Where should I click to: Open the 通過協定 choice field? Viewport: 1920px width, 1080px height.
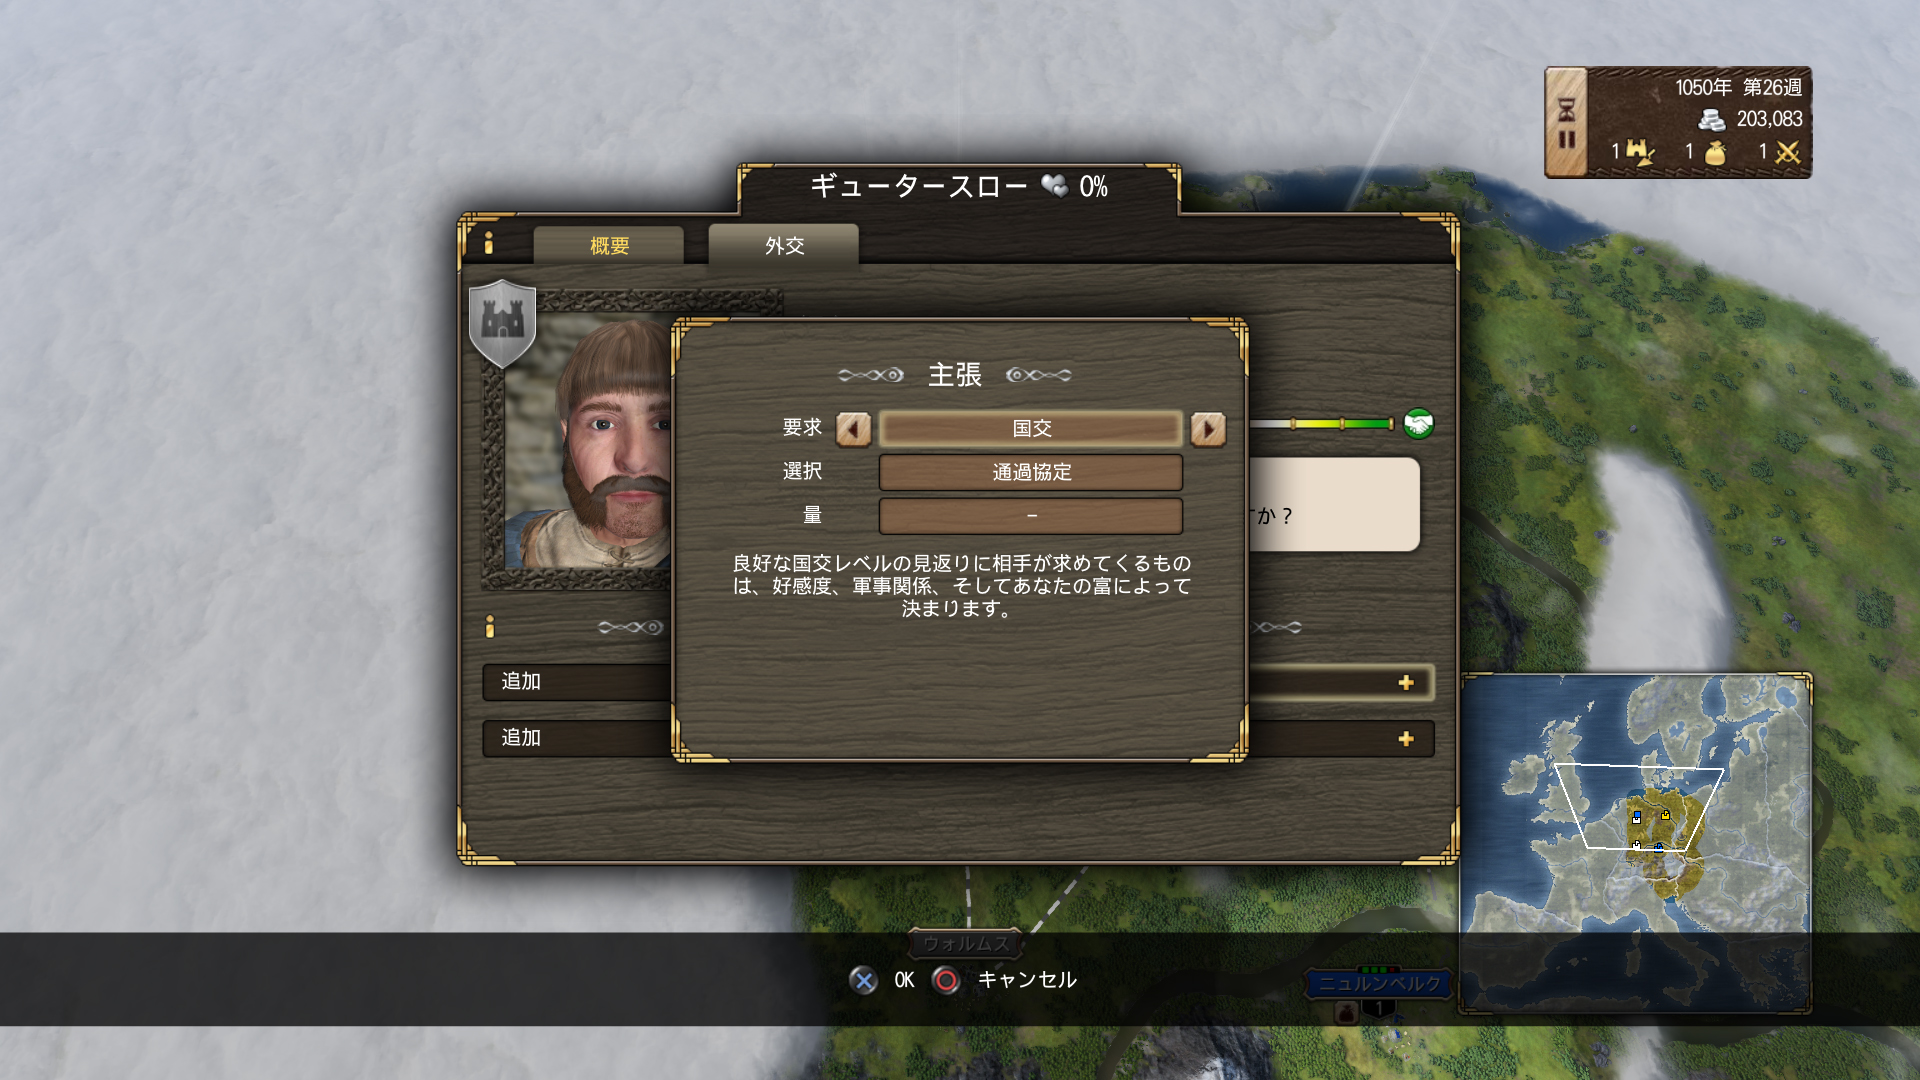click(x=1031, y=472)
